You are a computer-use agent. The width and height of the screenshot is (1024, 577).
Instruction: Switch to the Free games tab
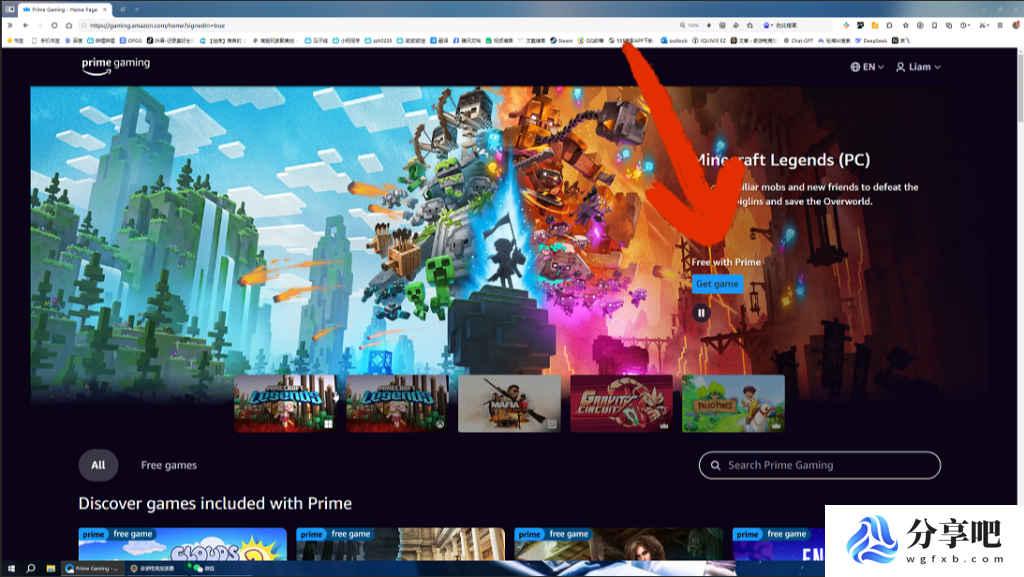[168, 465]
